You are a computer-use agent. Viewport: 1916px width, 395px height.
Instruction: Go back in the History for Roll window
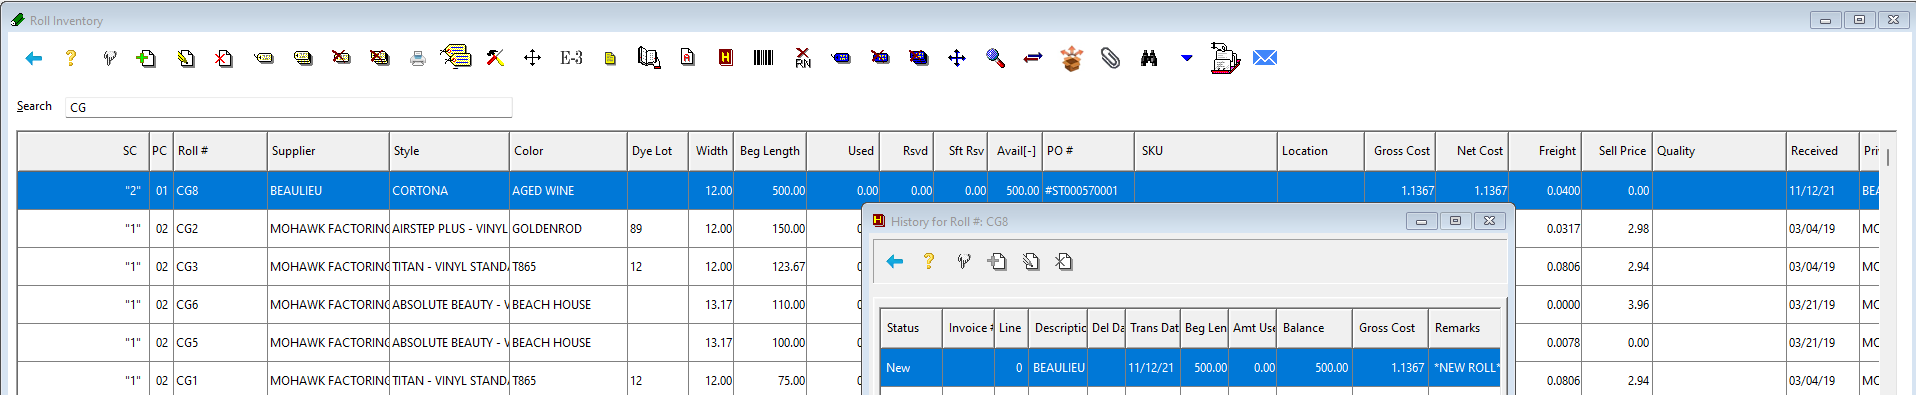(x=895, y=262)
